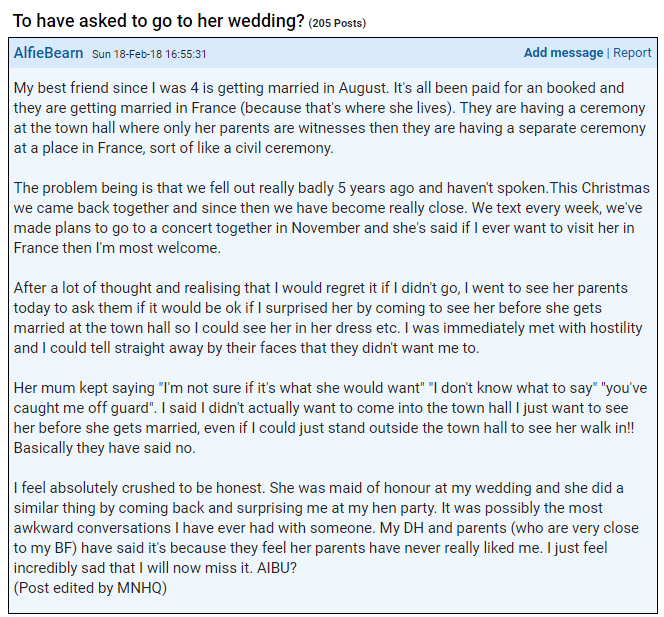The width and height of the screenshot is (664, 617).
Task: Click the line starting 'Her mum kept saying'
Action: tap(330, 387)
